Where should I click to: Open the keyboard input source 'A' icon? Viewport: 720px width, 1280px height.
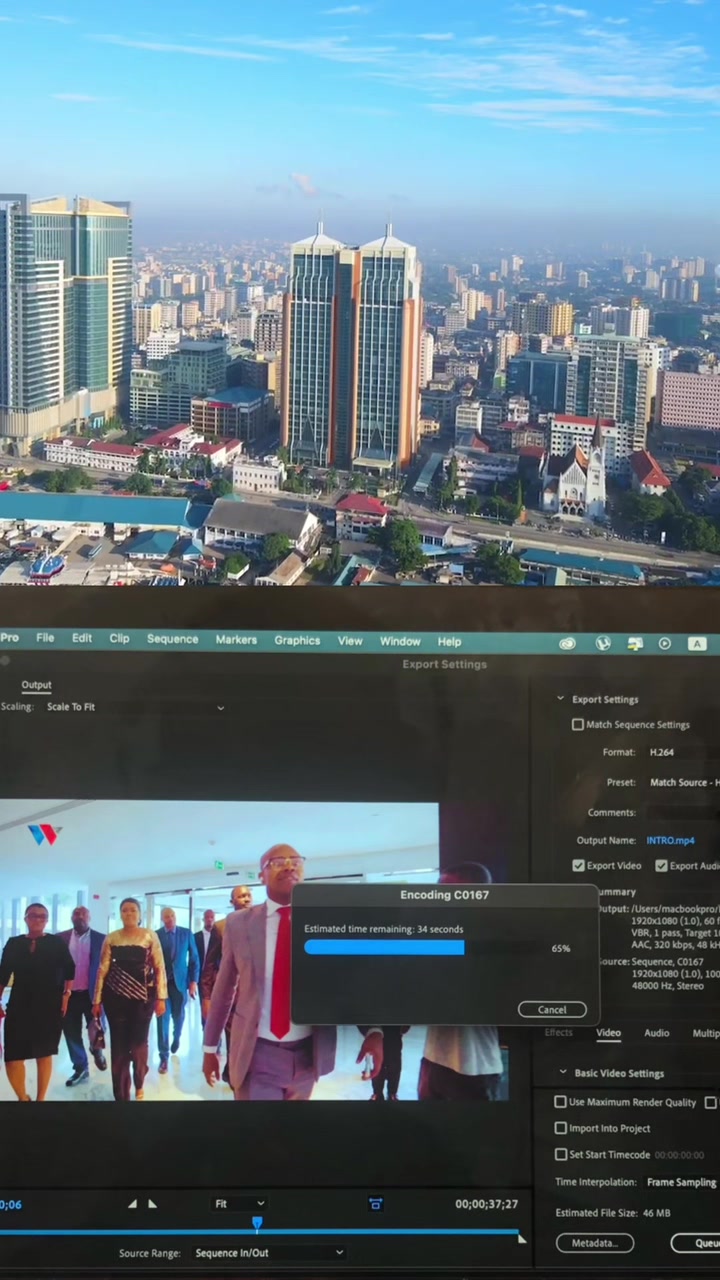(697, 643)
